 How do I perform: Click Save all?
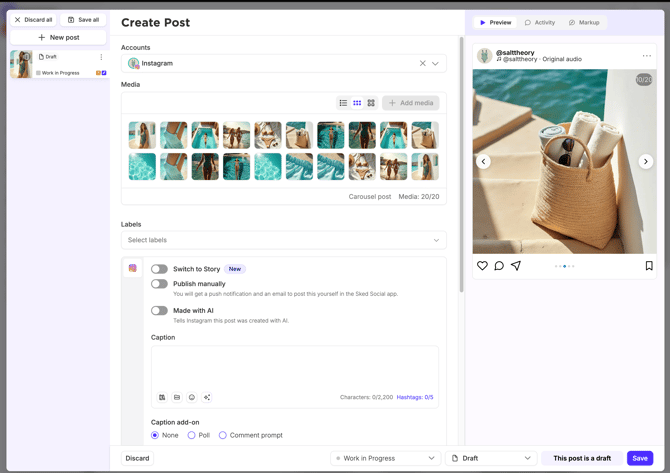coord(83,20)
